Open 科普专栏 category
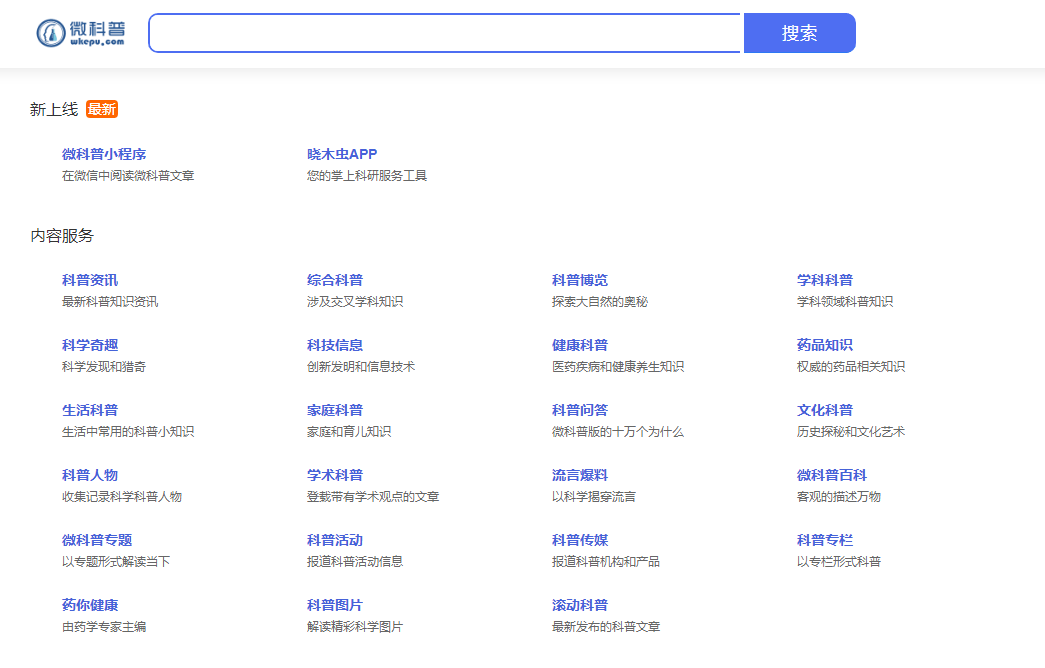Screen dimensions: 1045x668 [x=824, y=540]
